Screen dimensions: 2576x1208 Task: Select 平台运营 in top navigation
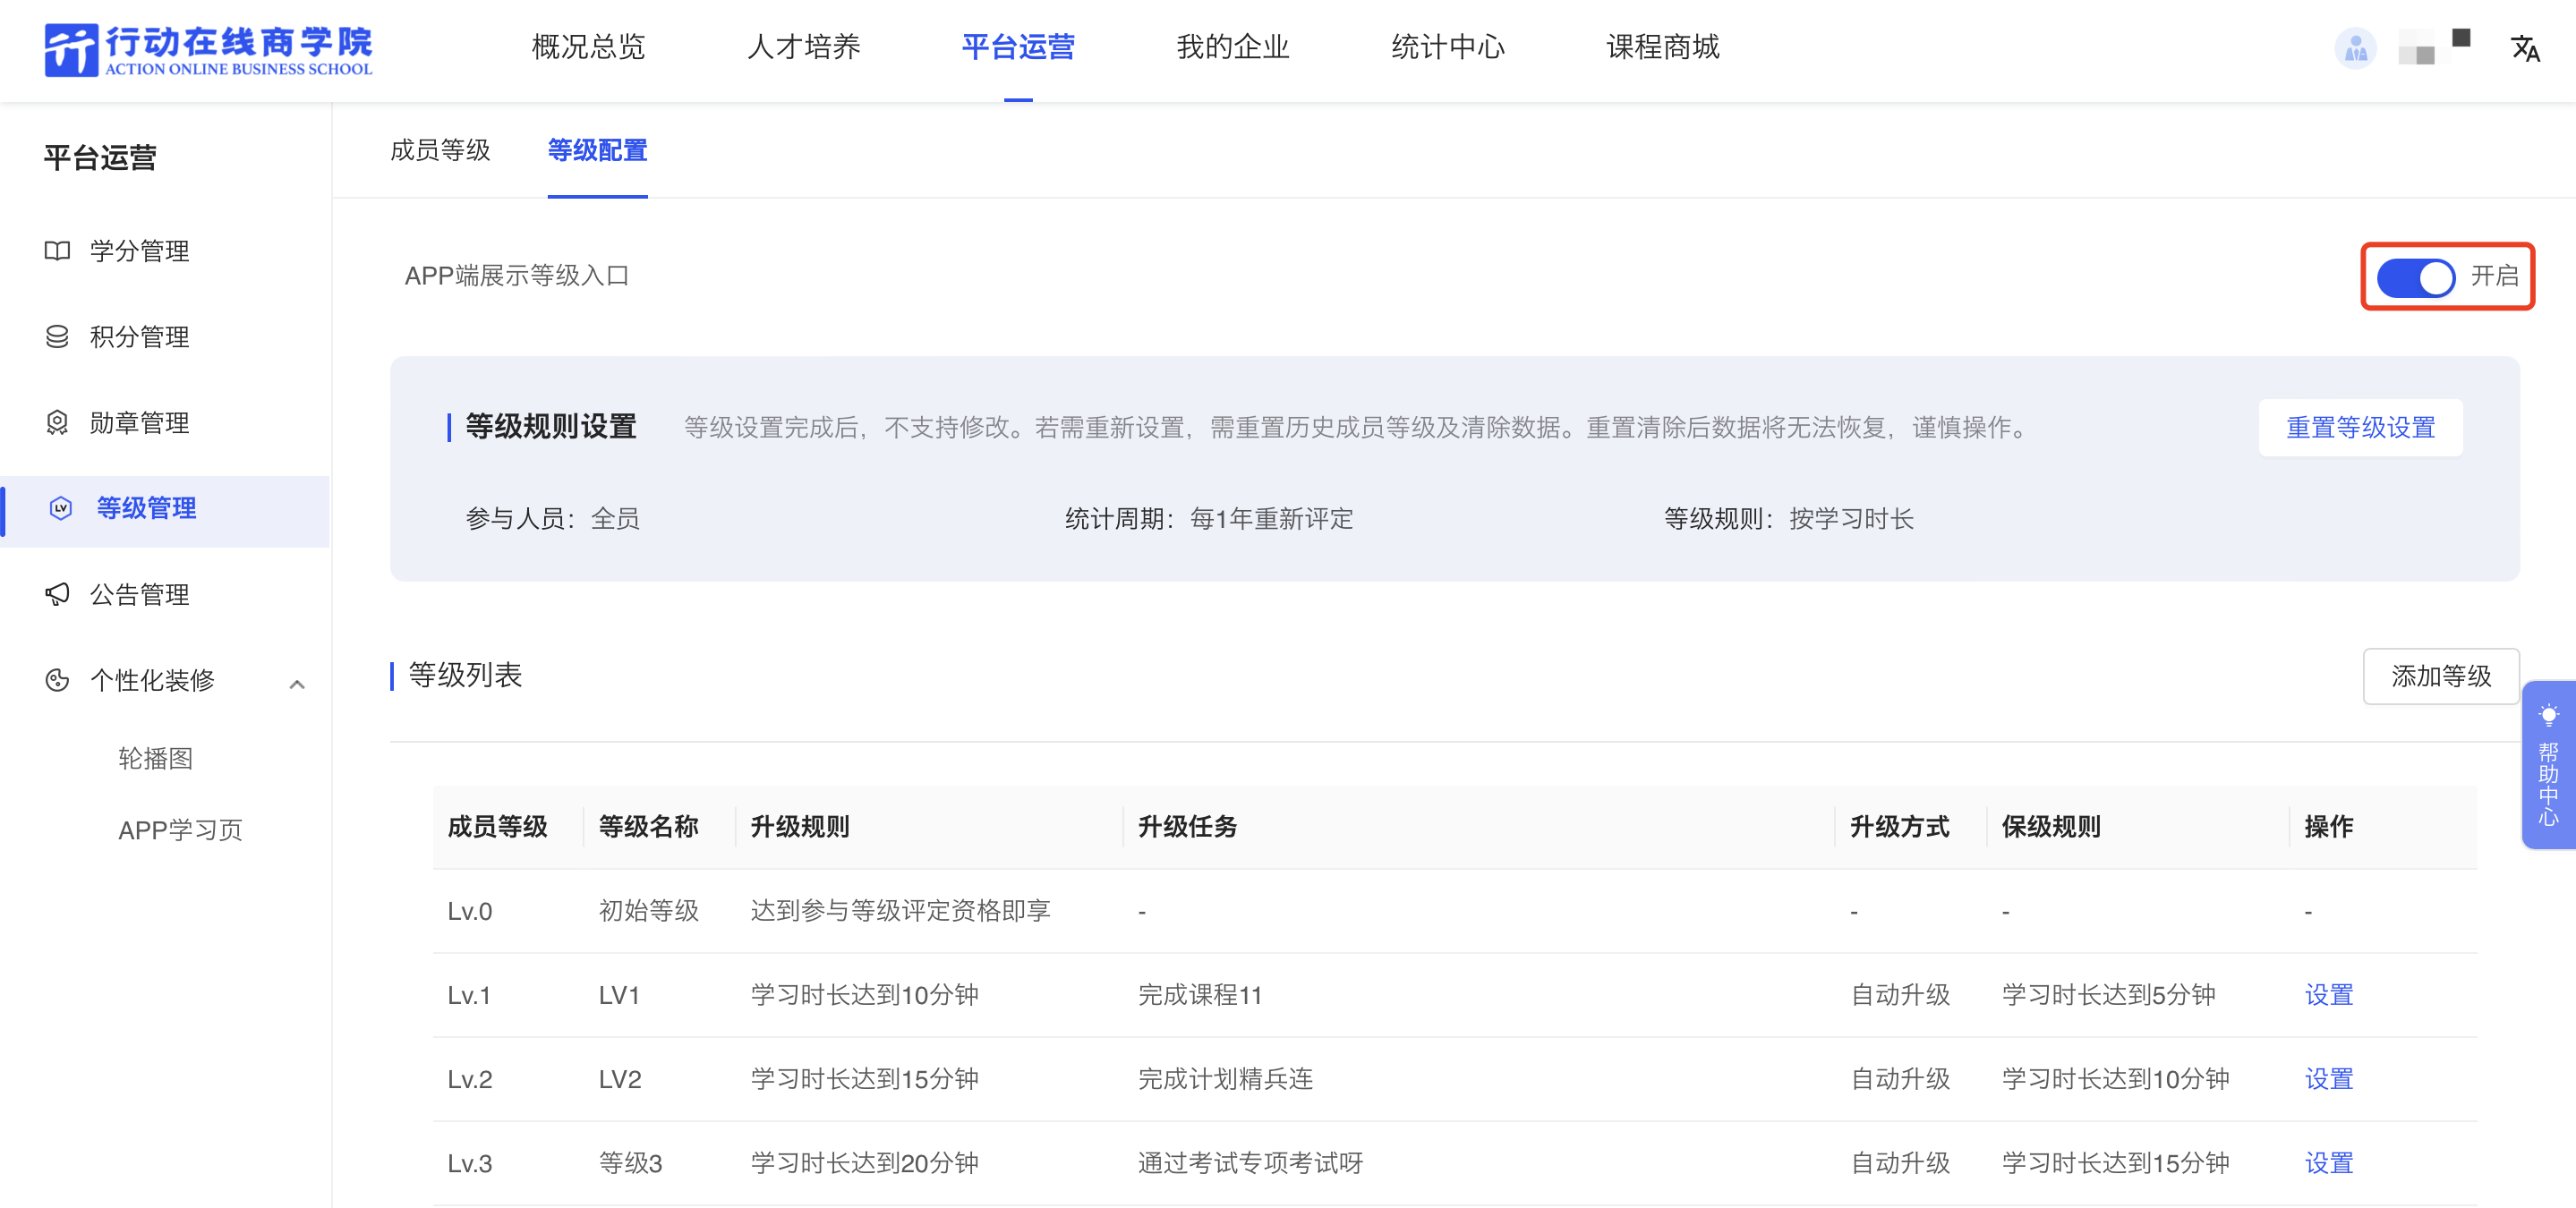1018,47
